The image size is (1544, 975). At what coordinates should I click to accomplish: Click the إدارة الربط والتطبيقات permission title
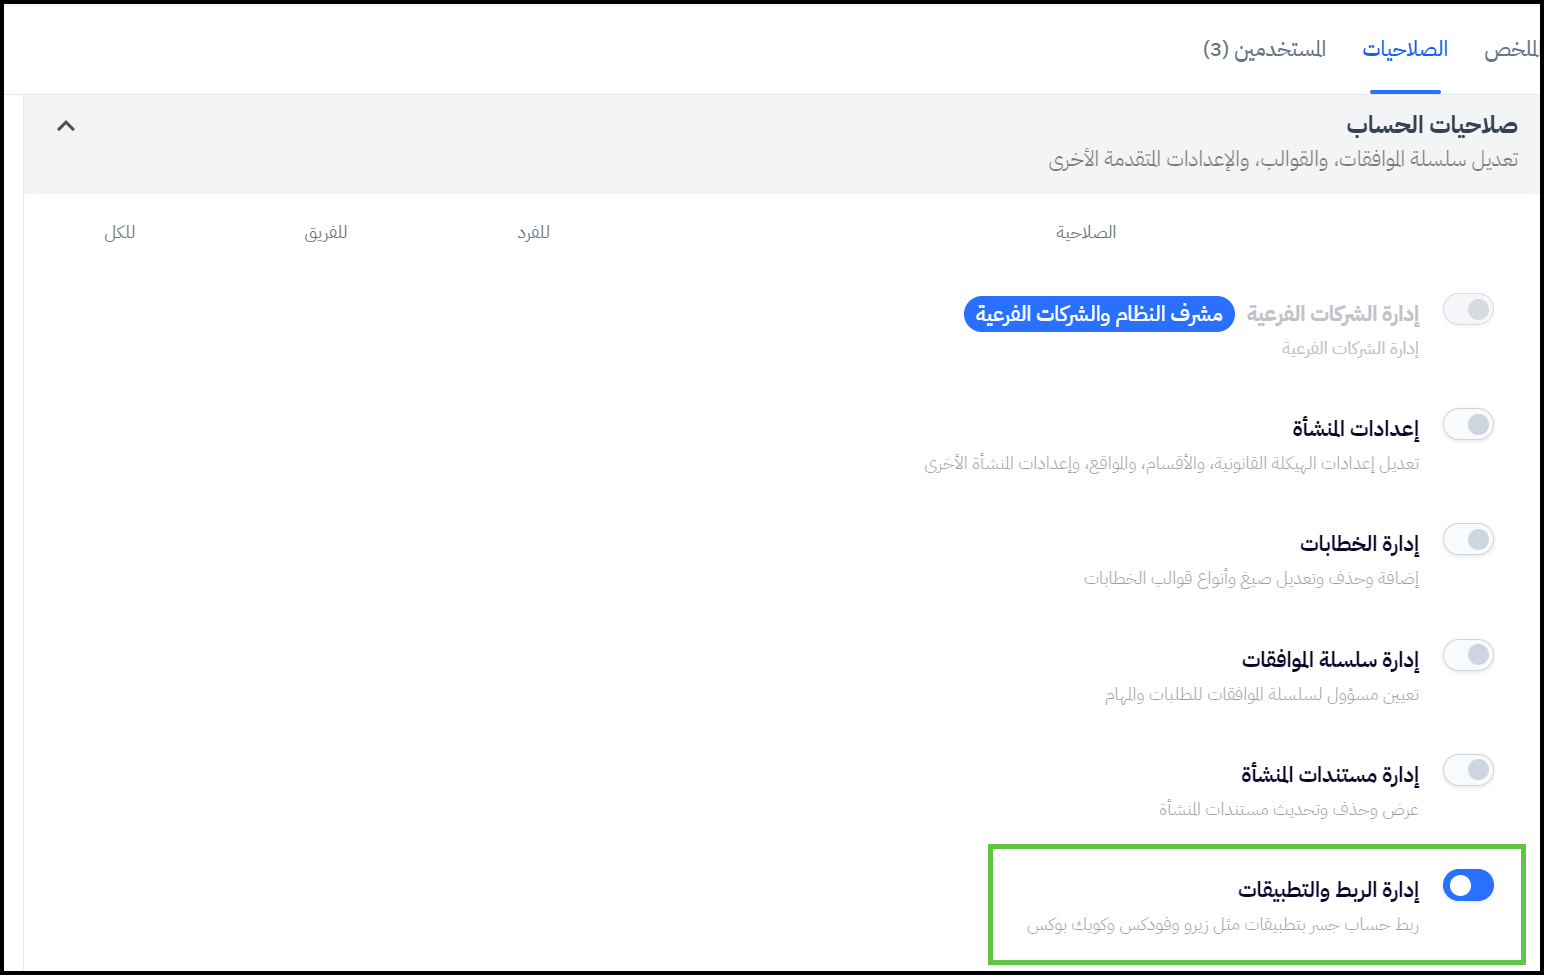click(1328, 890)
